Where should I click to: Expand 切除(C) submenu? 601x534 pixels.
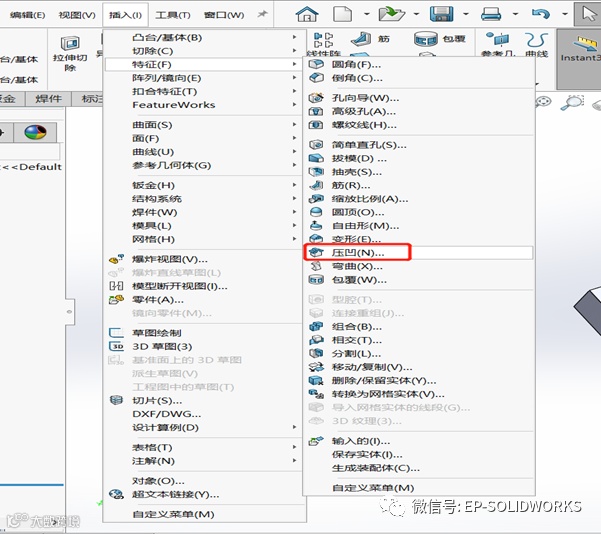click(x=205, y=51)
